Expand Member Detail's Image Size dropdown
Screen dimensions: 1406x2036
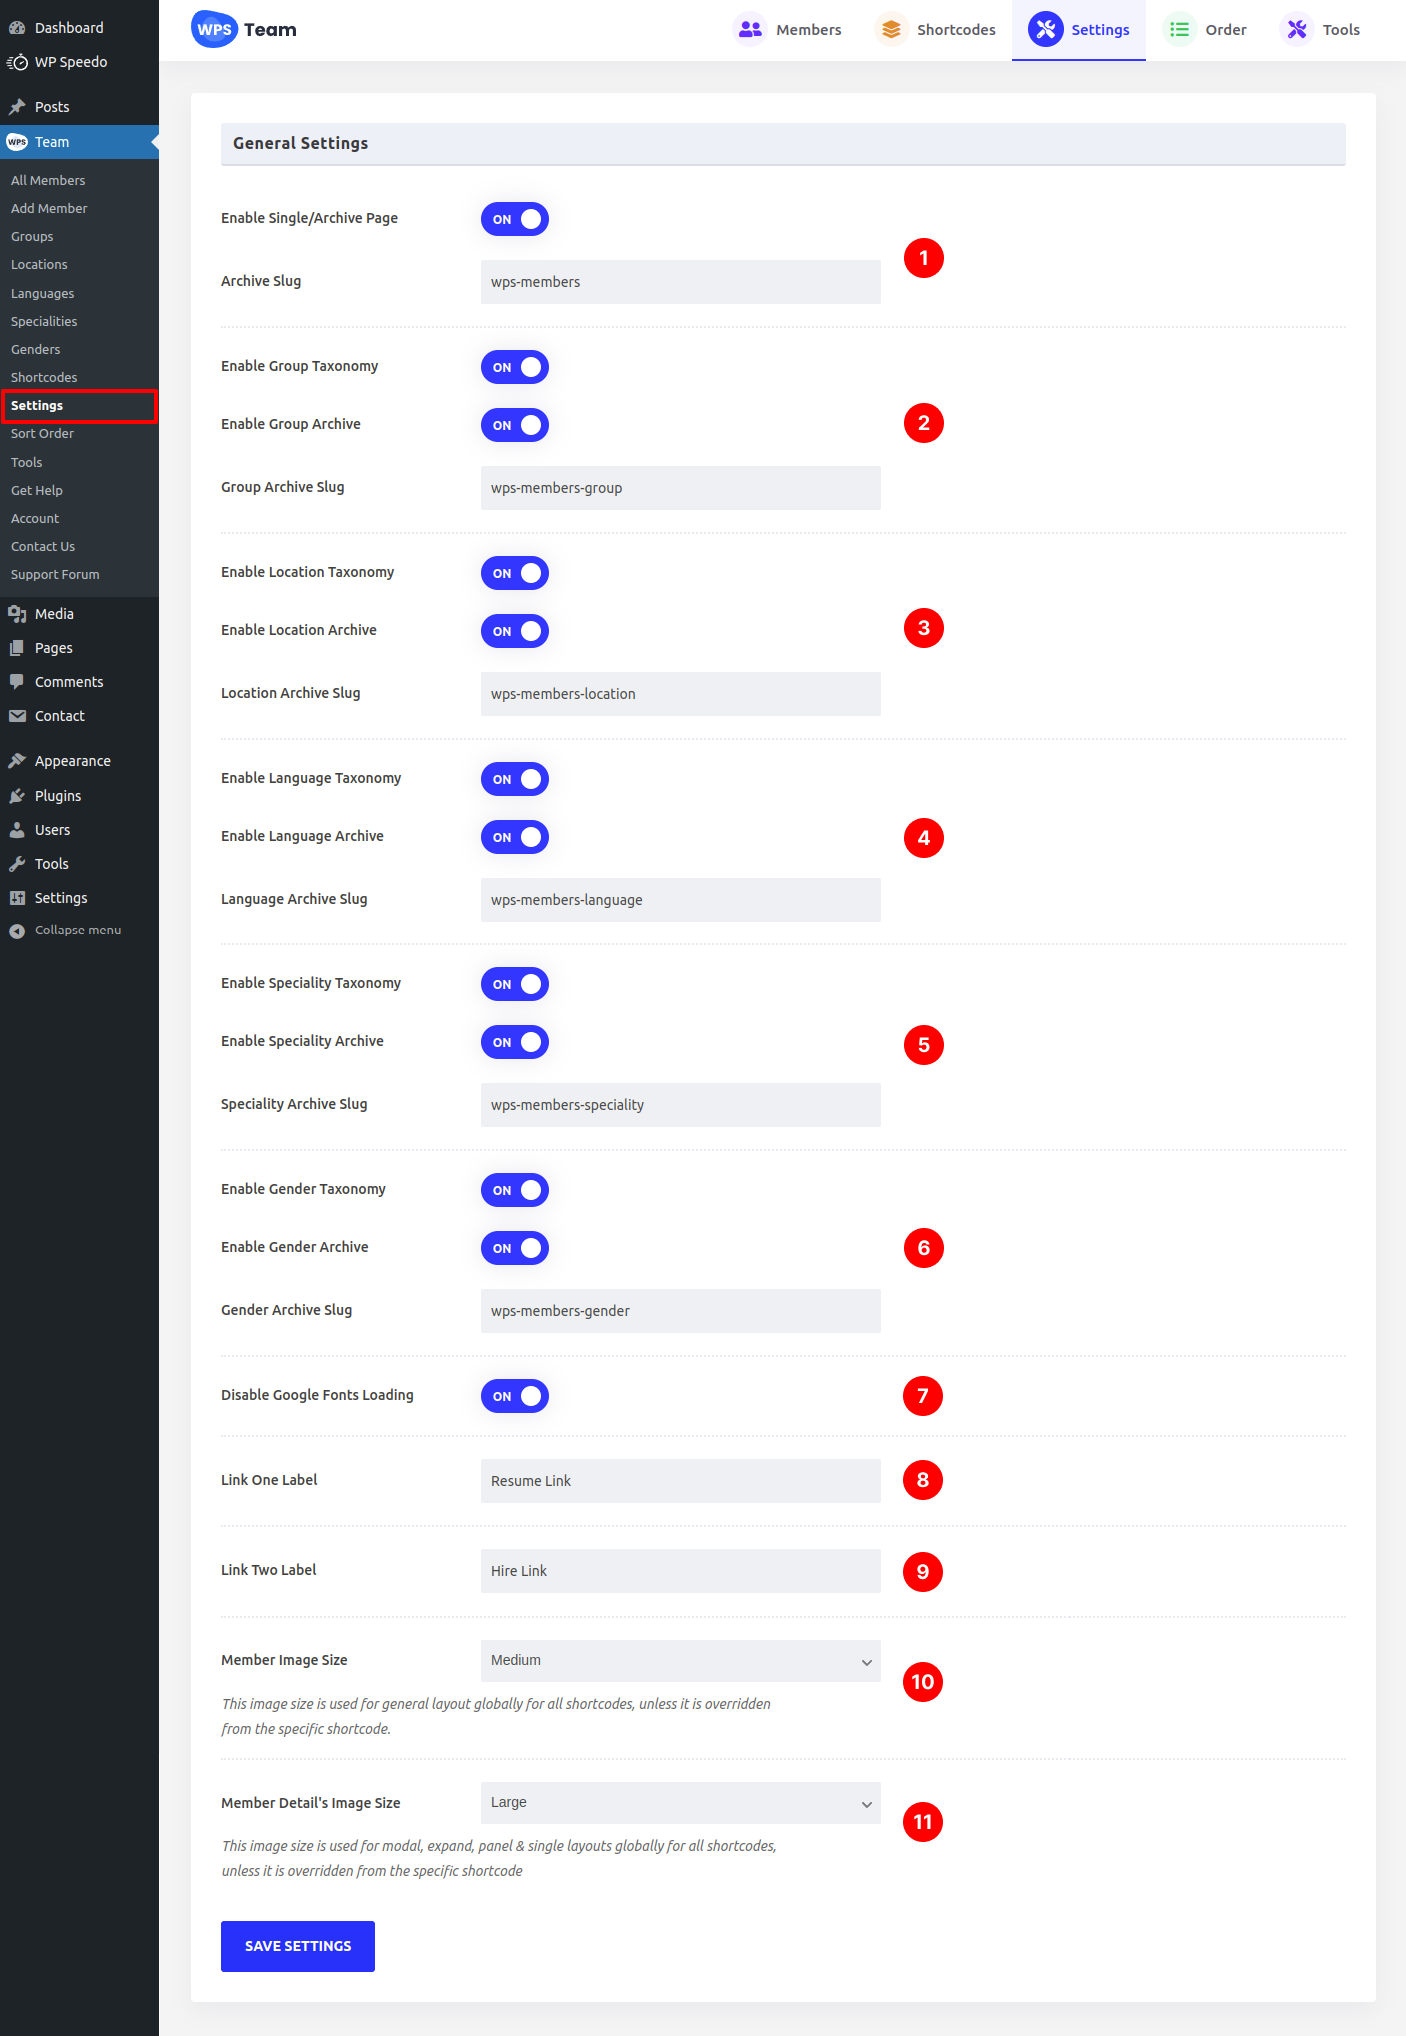click(x=680, y=1803)
